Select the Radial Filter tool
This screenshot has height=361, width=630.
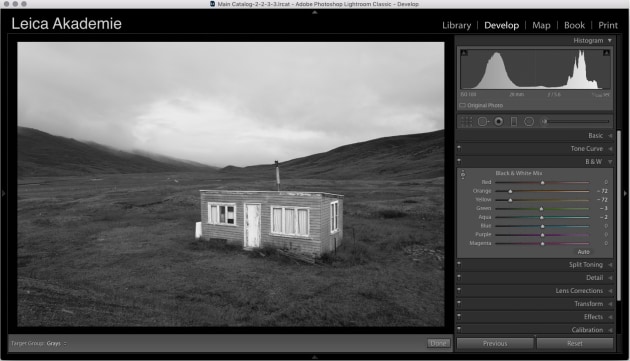pyautogui.click(x=529, y=121)
